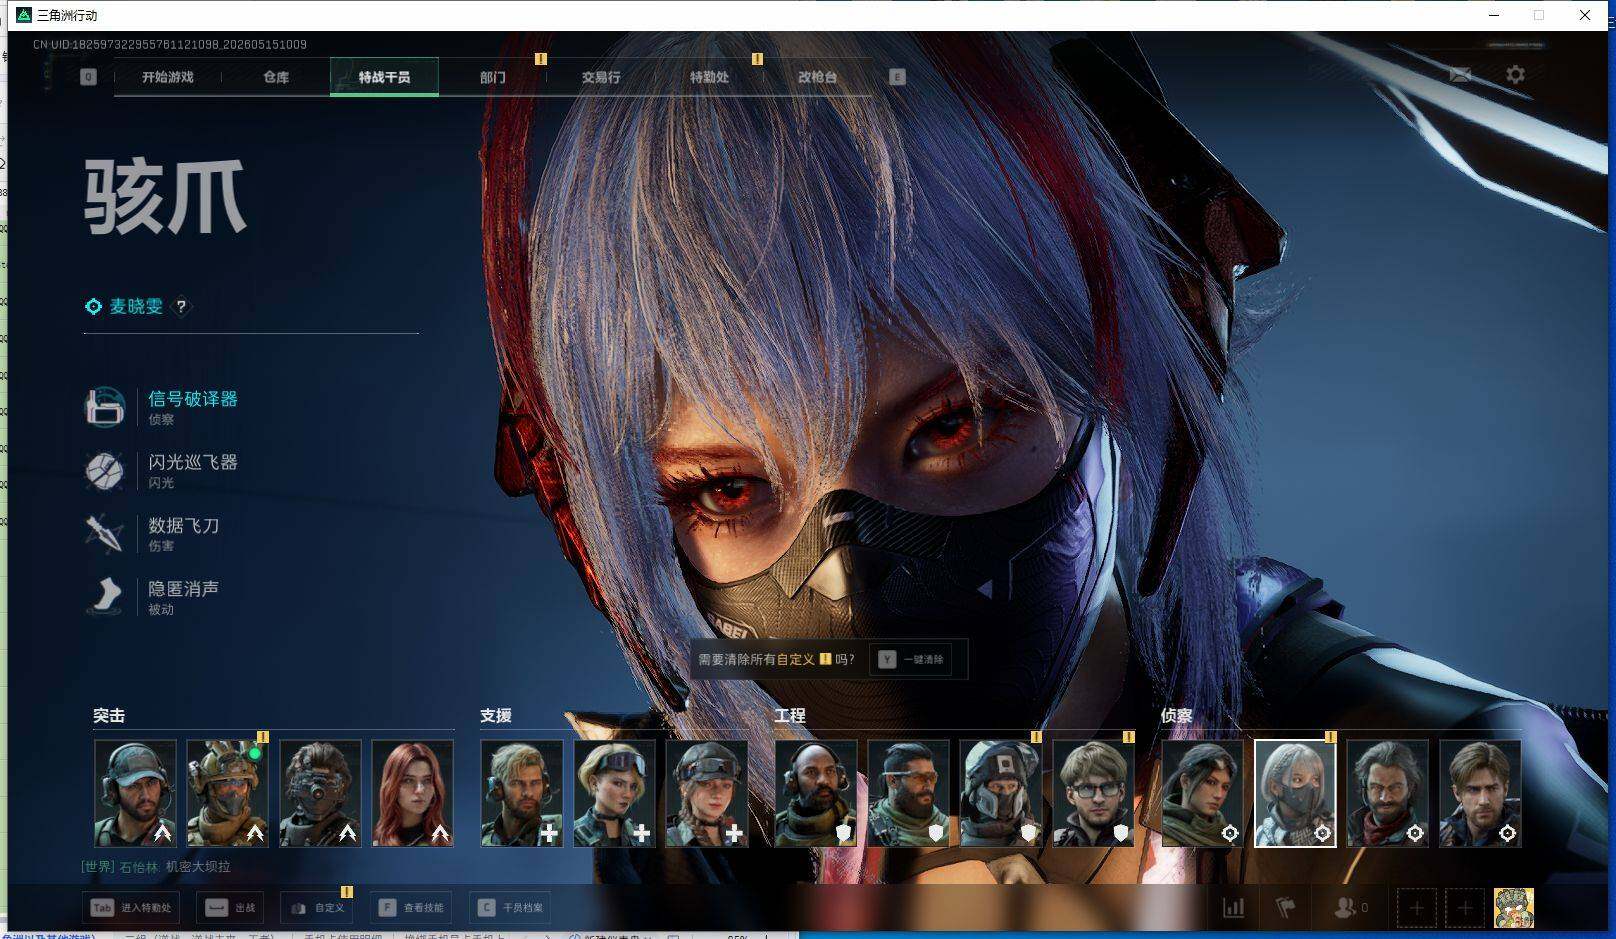This screenshot has height=939, width=1616.
Task: Open the 仓库 tab
Action: [276, 77]
